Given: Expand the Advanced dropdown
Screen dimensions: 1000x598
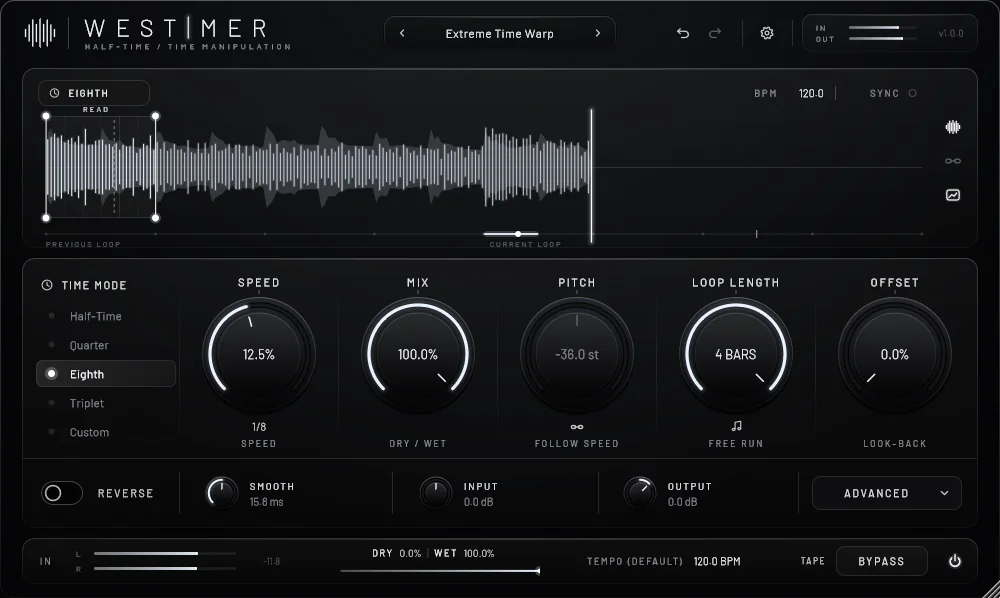Looking at the screenshot, I should tap(886, 493).
